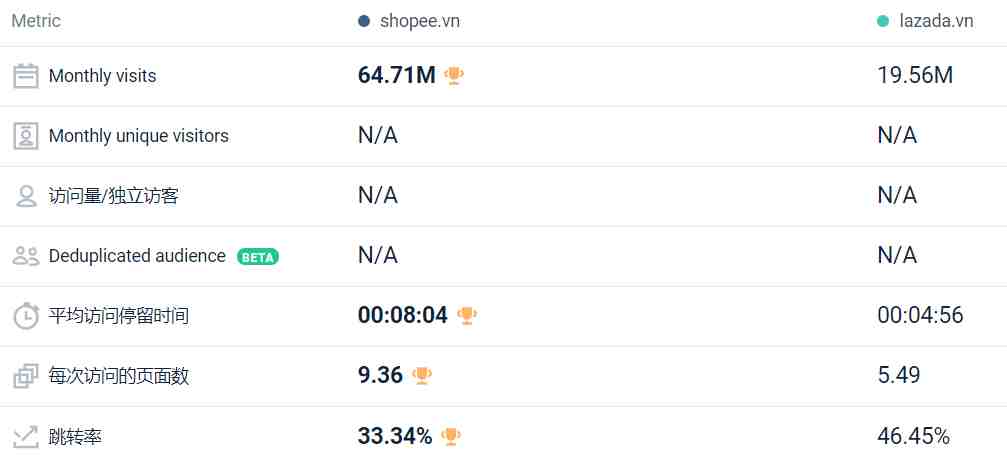Image resolution: width=1007 pixels, height=468 pixels.
Task: Click the Monthly visits calendar icon
Action: point(26,76)
